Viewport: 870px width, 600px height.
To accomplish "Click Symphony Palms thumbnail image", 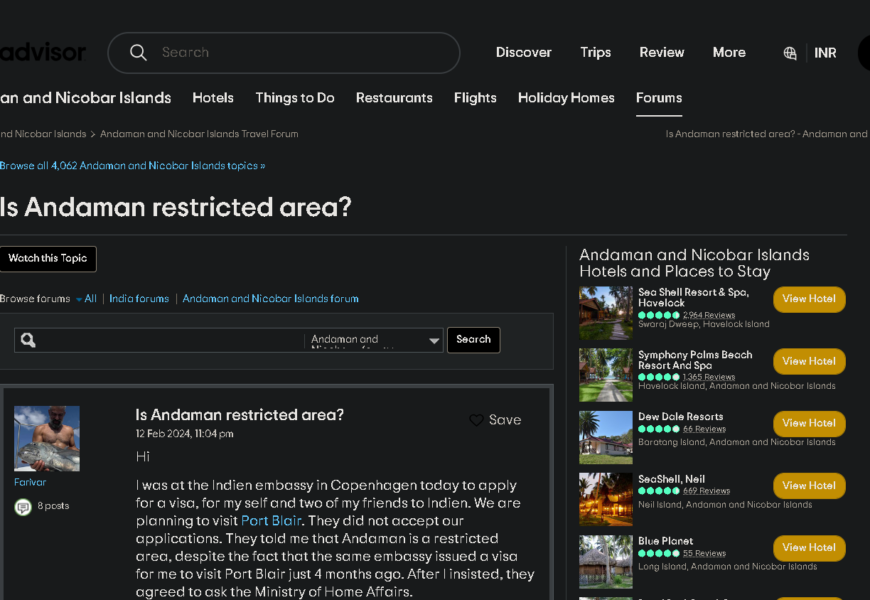I will pyautogui.click(x=606, y=375).
